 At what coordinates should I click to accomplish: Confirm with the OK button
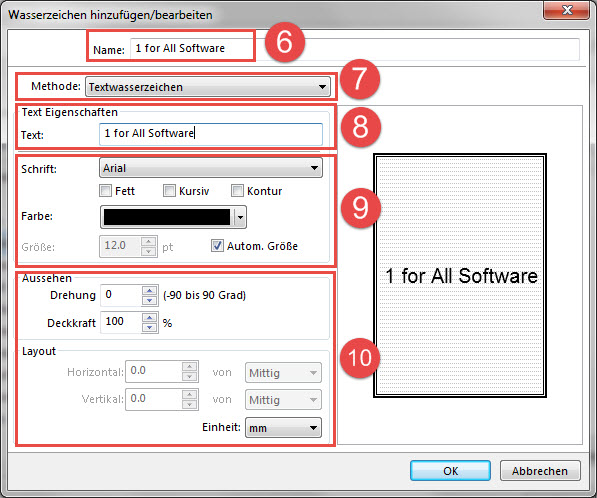450,471
